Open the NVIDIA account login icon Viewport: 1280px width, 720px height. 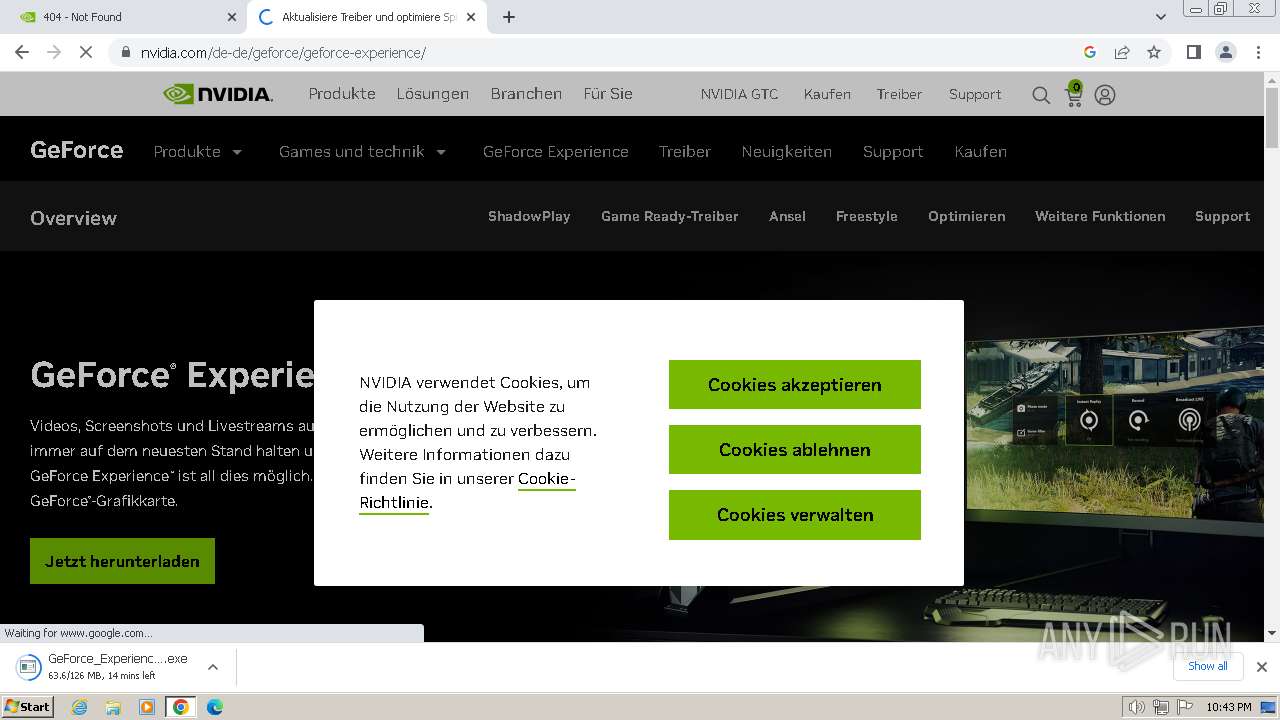(1105, 95)
